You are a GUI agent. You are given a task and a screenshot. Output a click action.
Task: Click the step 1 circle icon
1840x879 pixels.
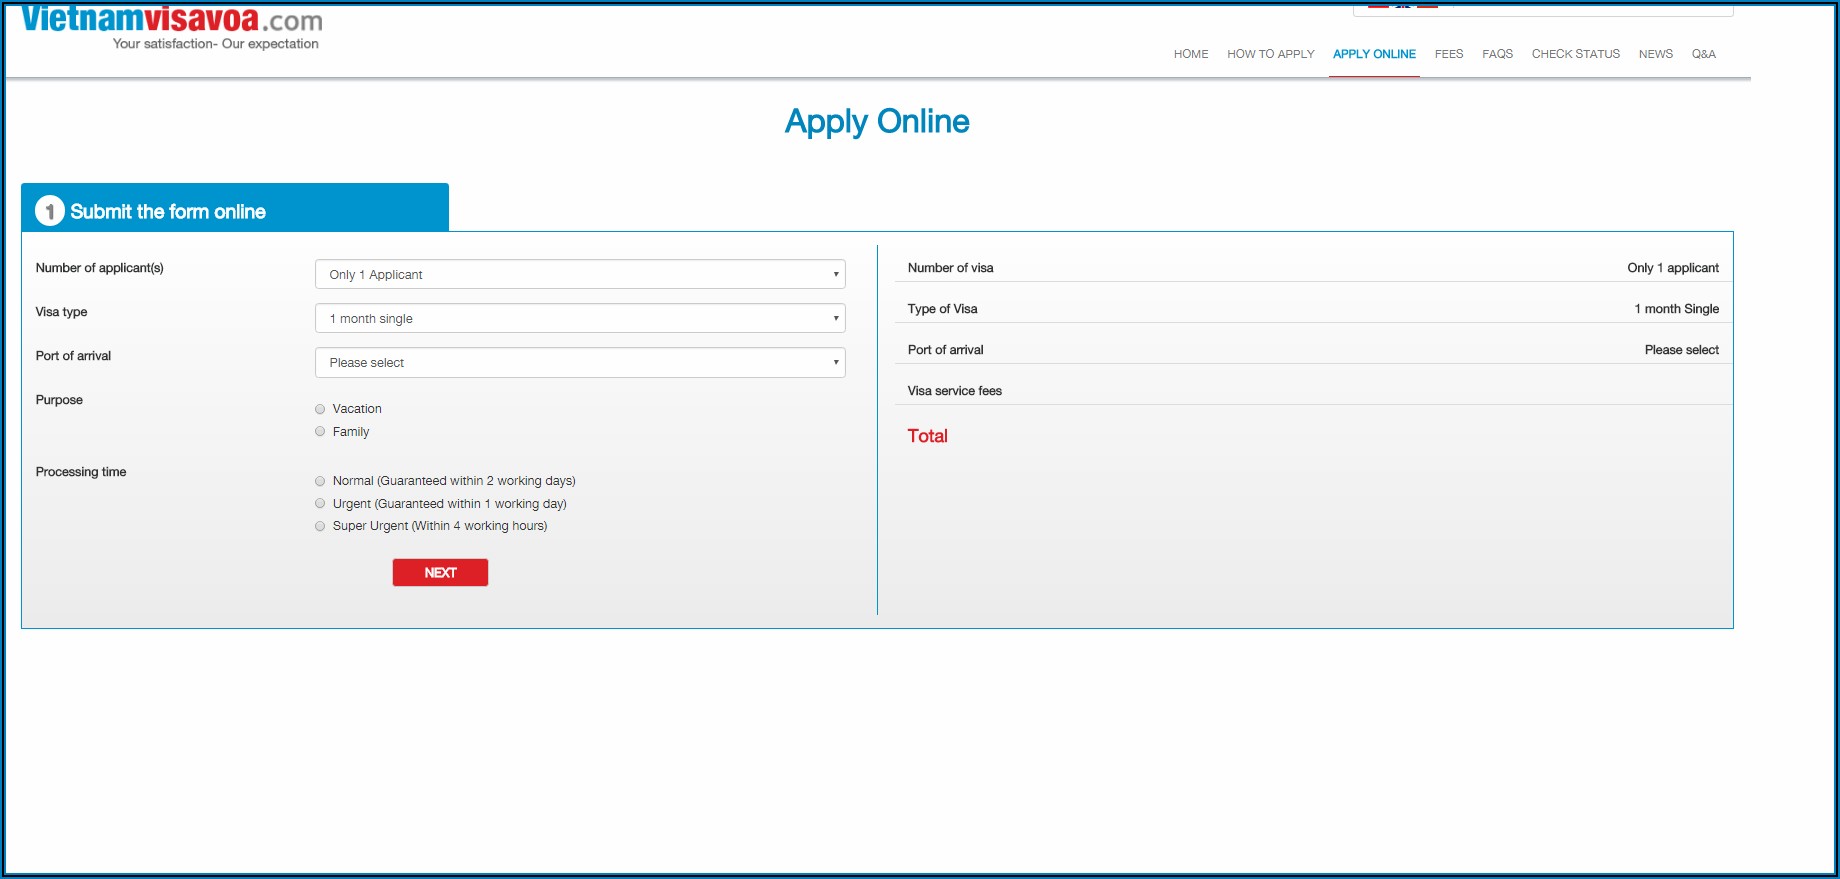pos(49,211)
